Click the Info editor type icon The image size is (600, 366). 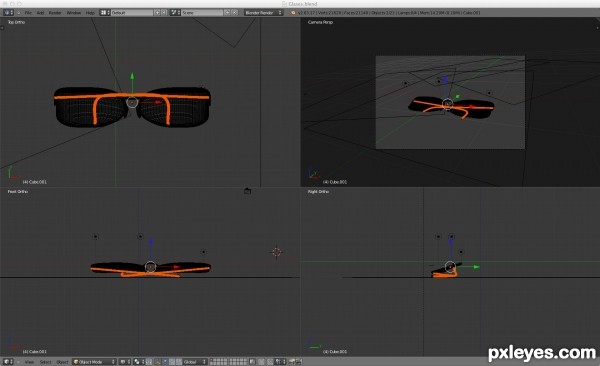point(8,13)
